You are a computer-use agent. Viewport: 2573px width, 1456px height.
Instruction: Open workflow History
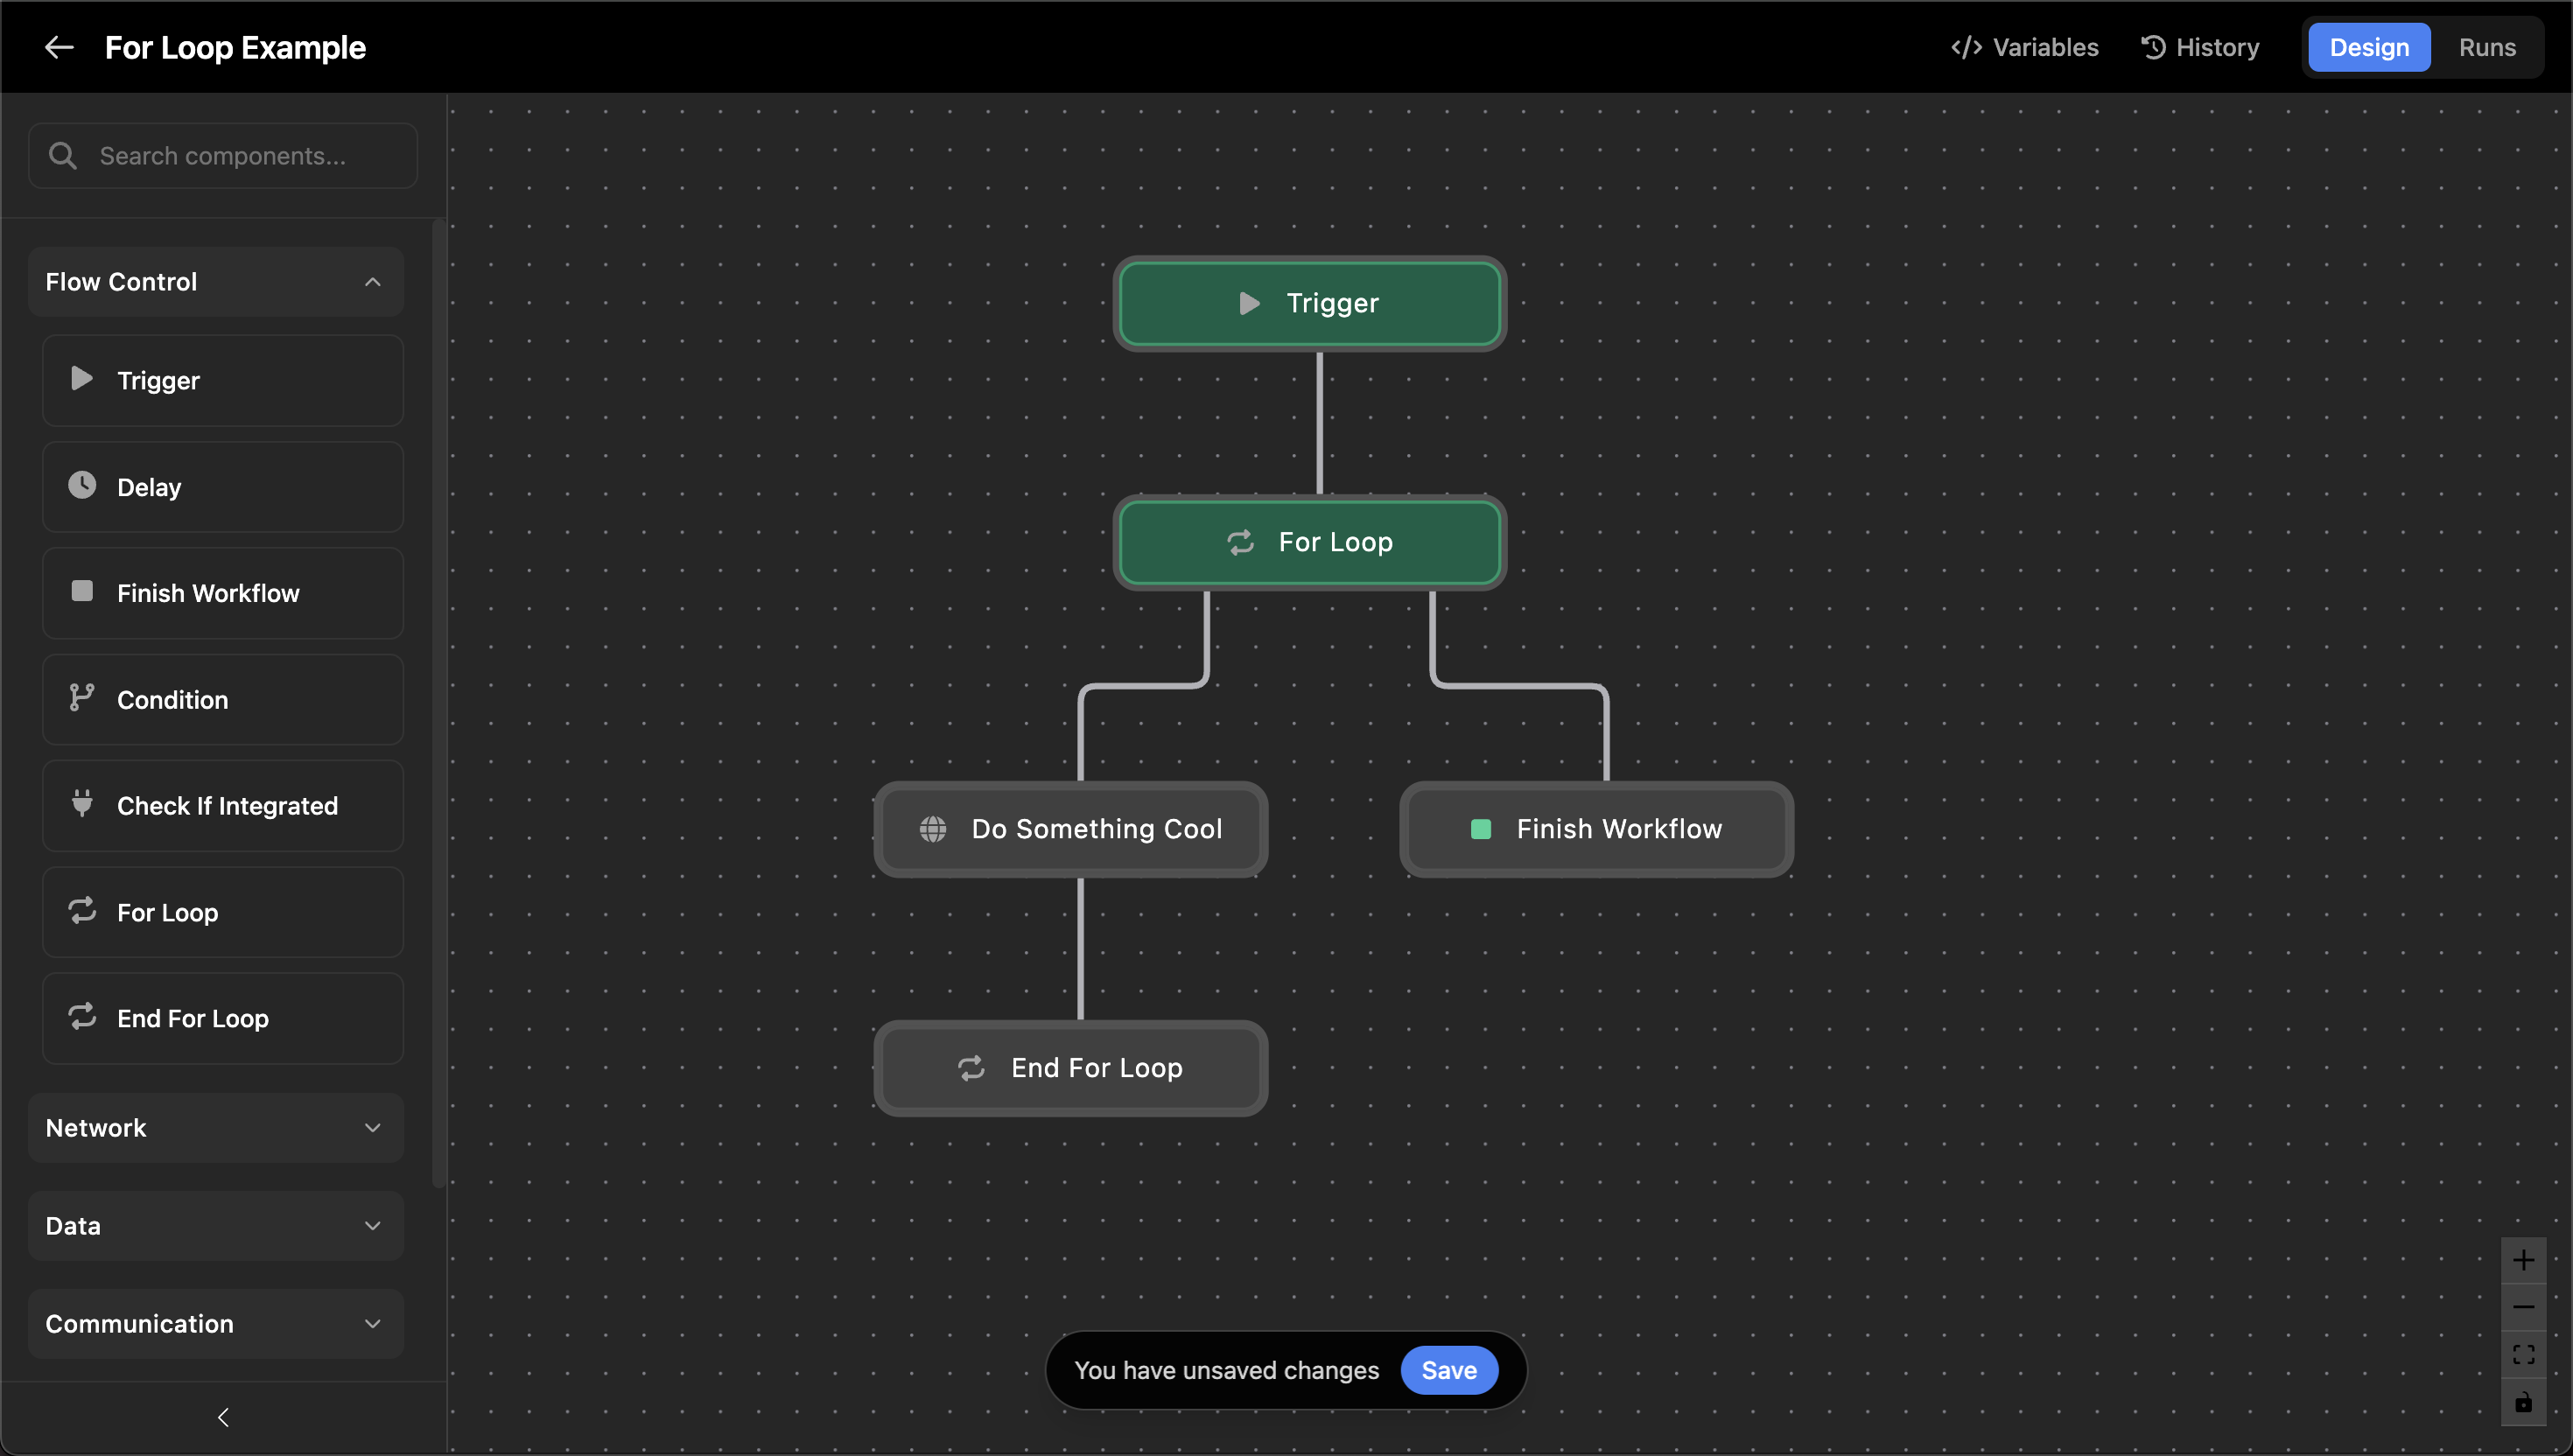point(2199,47)
